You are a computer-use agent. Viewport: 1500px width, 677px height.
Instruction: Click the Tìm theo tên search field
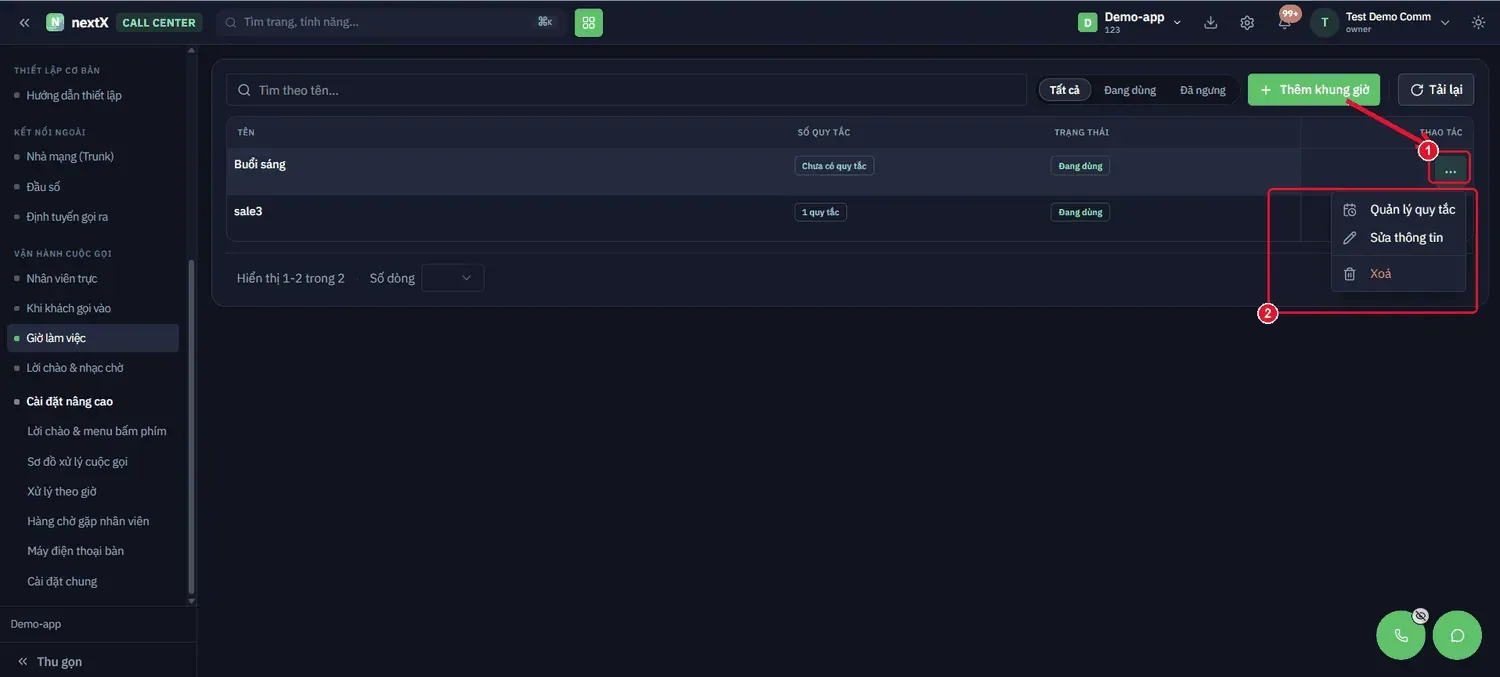(x=627, y=90)
